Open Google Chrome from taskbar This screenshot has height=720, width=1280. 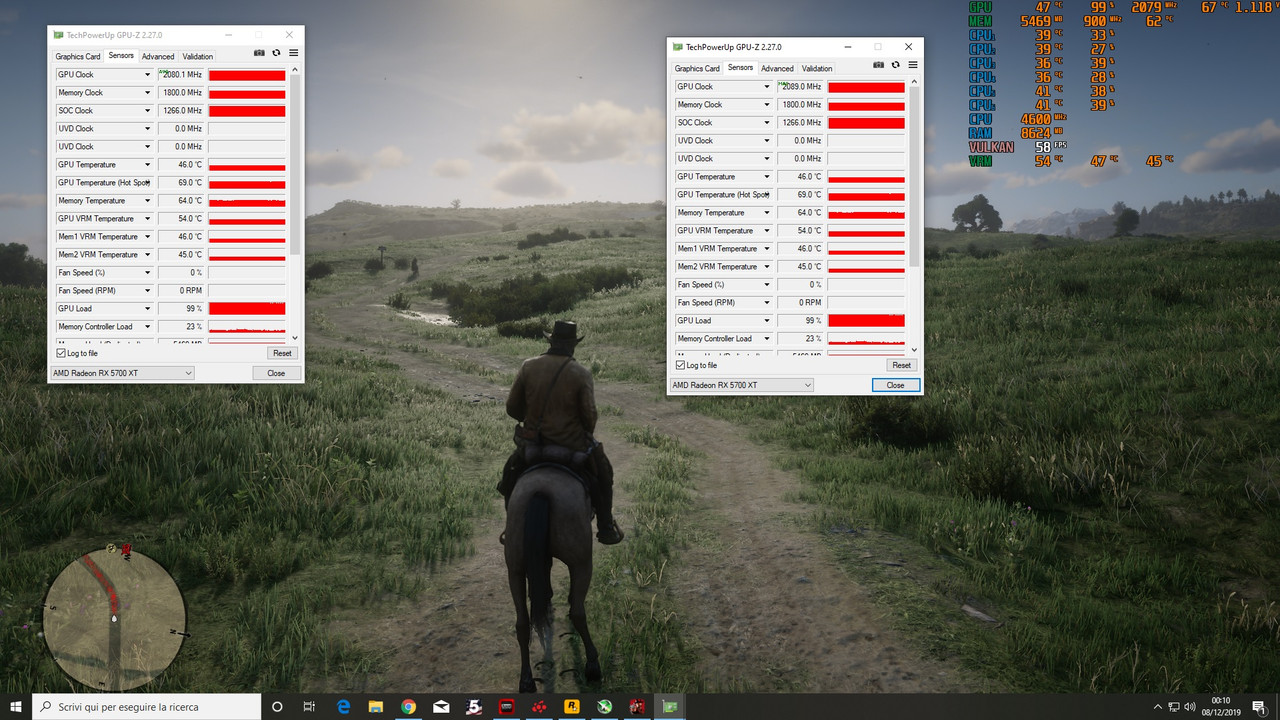(408, 706)
